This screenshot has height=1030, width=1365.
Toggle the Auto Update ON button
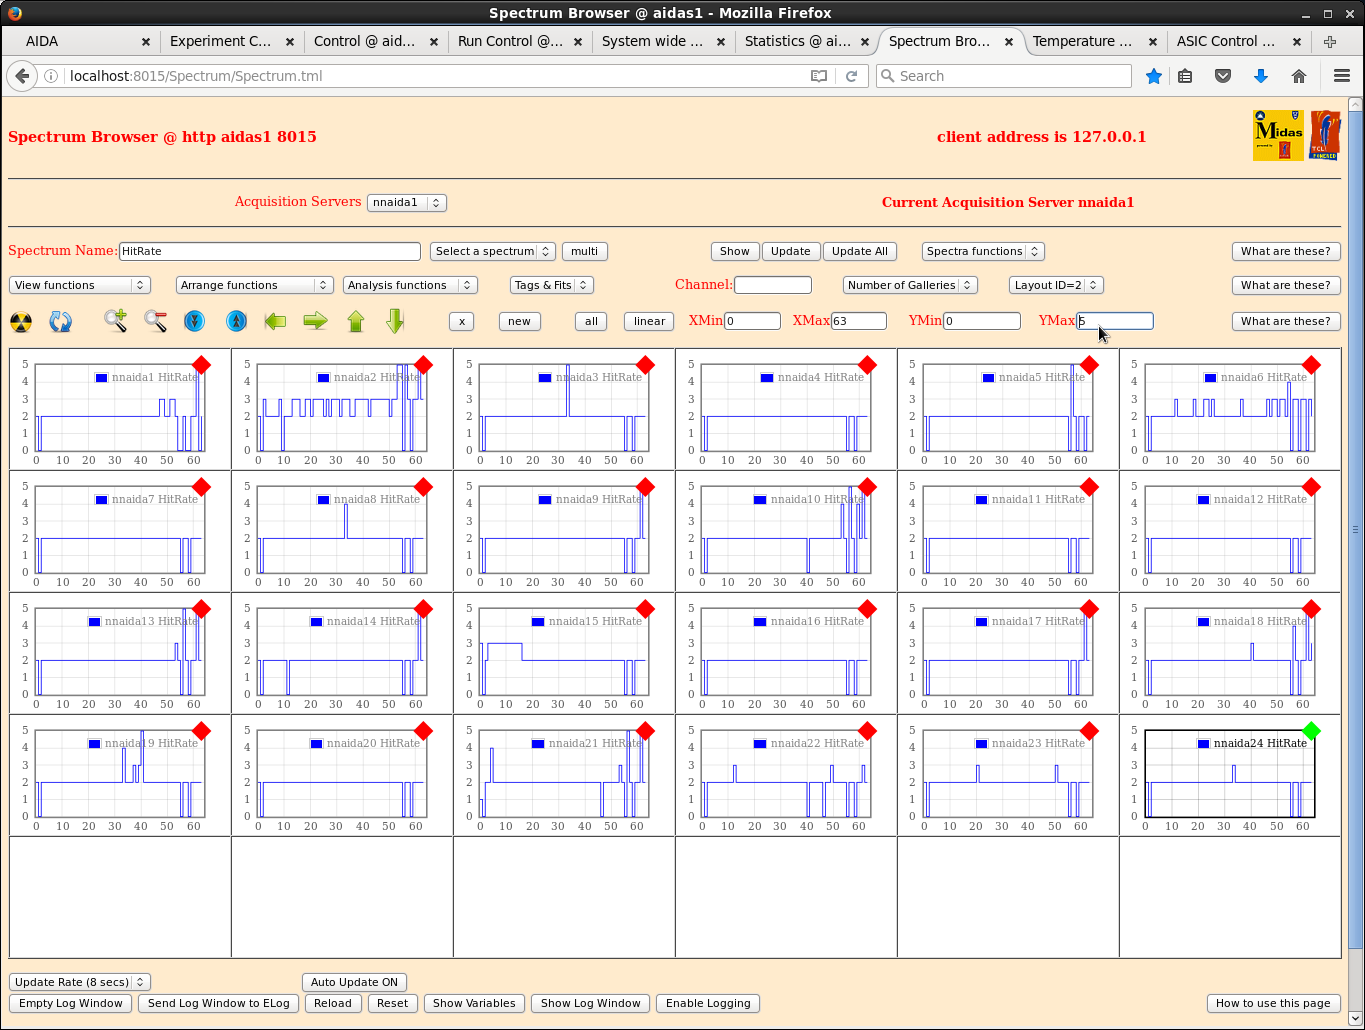click(354, 982)
